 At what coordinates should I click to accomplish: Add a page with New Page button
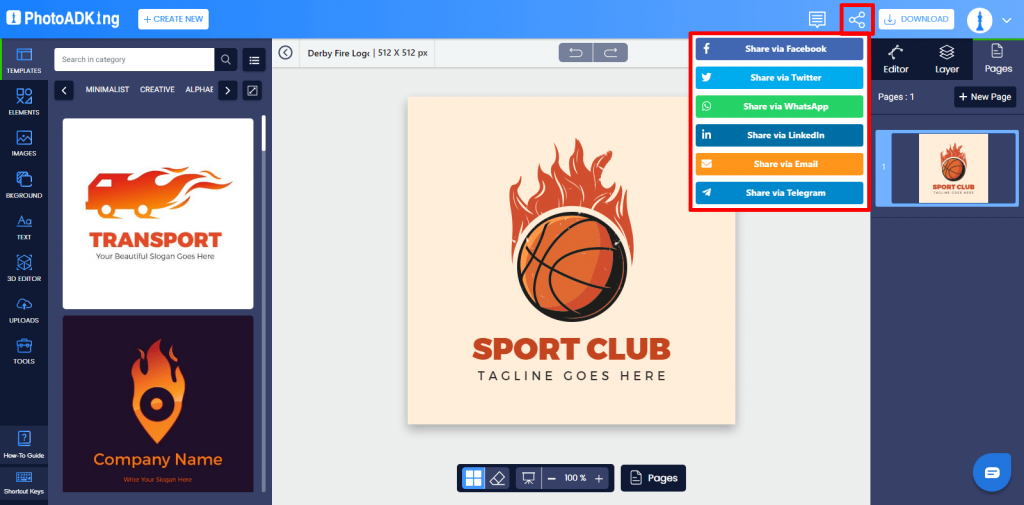(x=985, y=97)
